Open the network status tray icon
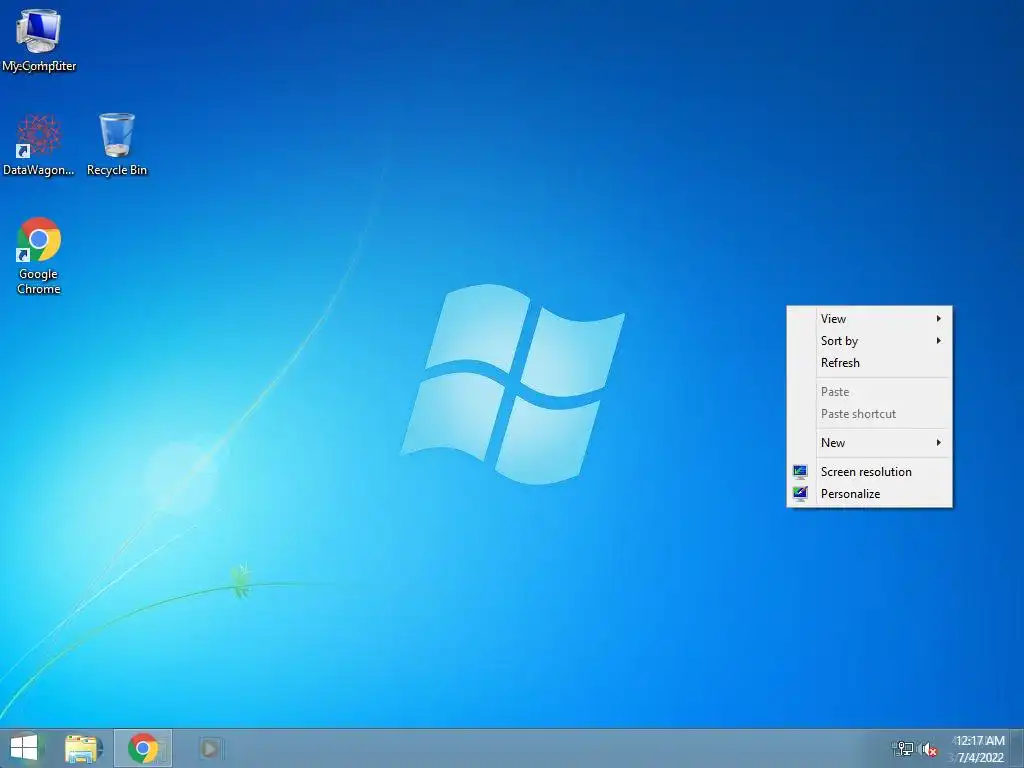Image resolution: width=1024 pixels, height=768 pixels. point(904,748)
